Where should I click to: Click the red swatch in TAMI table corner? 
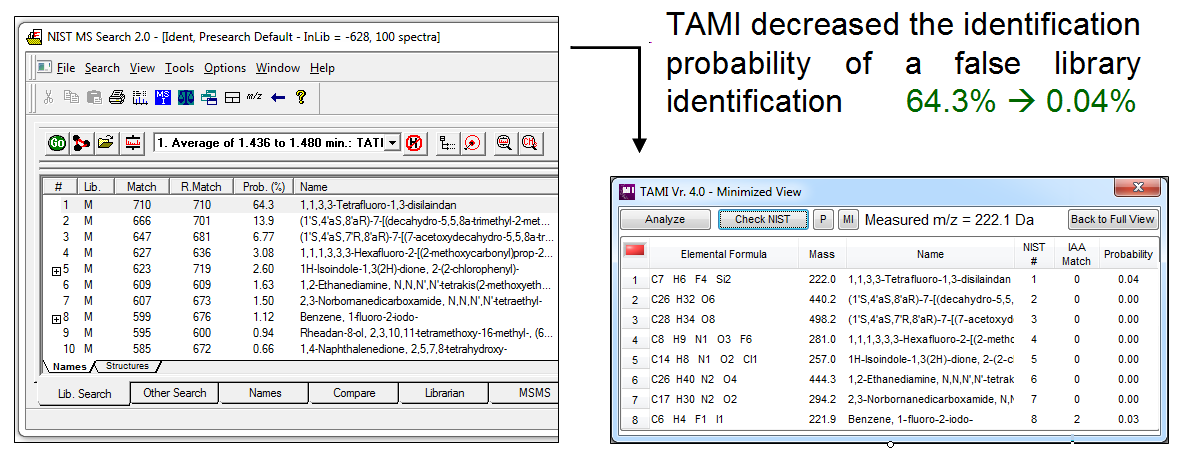634,249
